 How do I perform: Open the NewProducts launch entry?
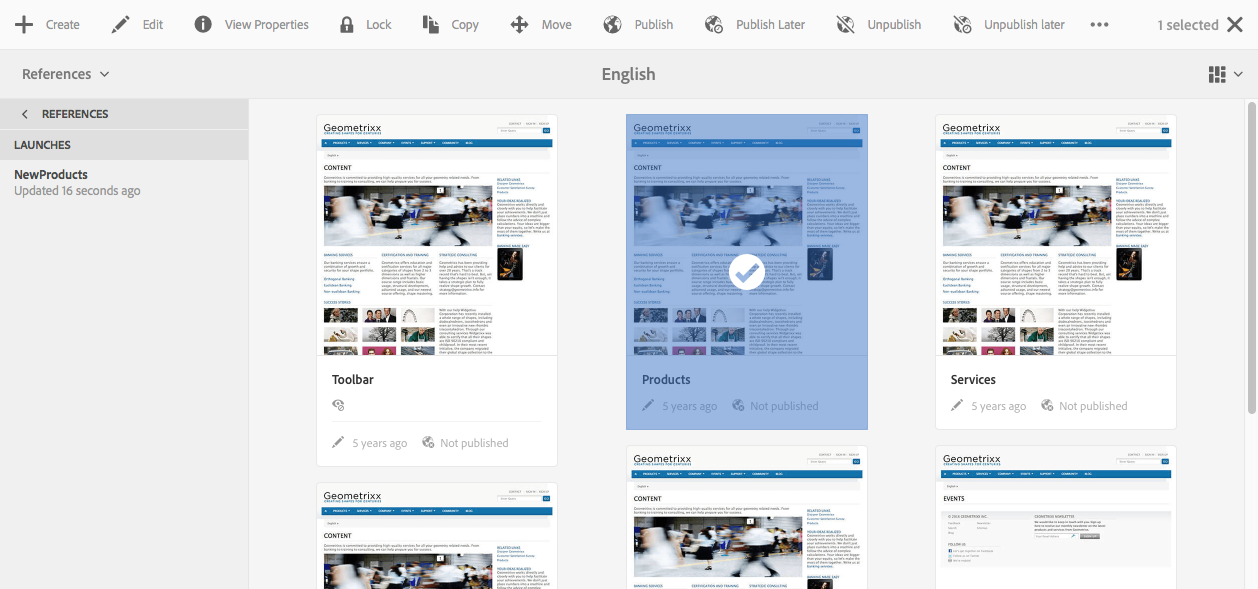point(124,182)
